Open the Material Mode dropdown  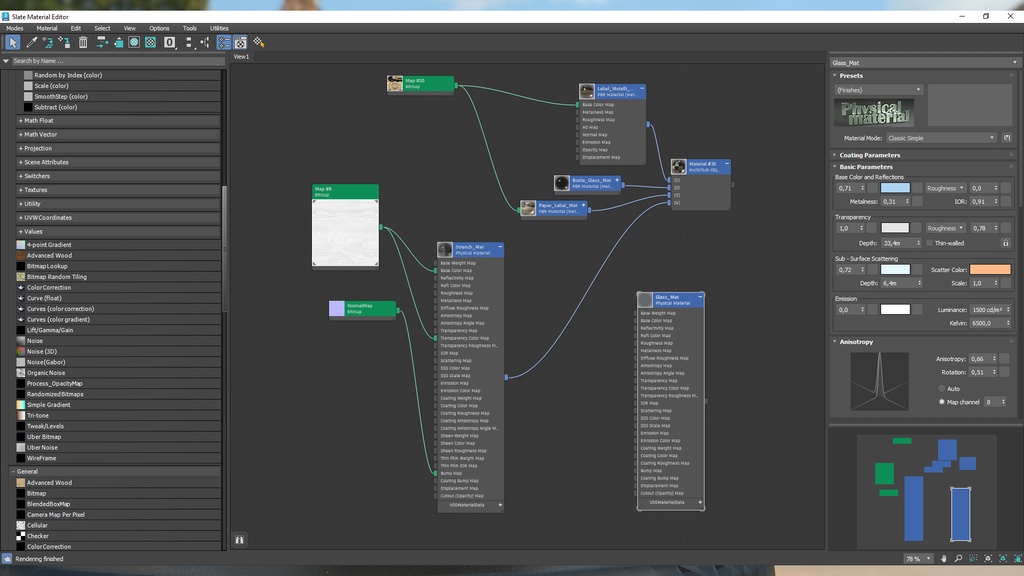tap(941, 138)
